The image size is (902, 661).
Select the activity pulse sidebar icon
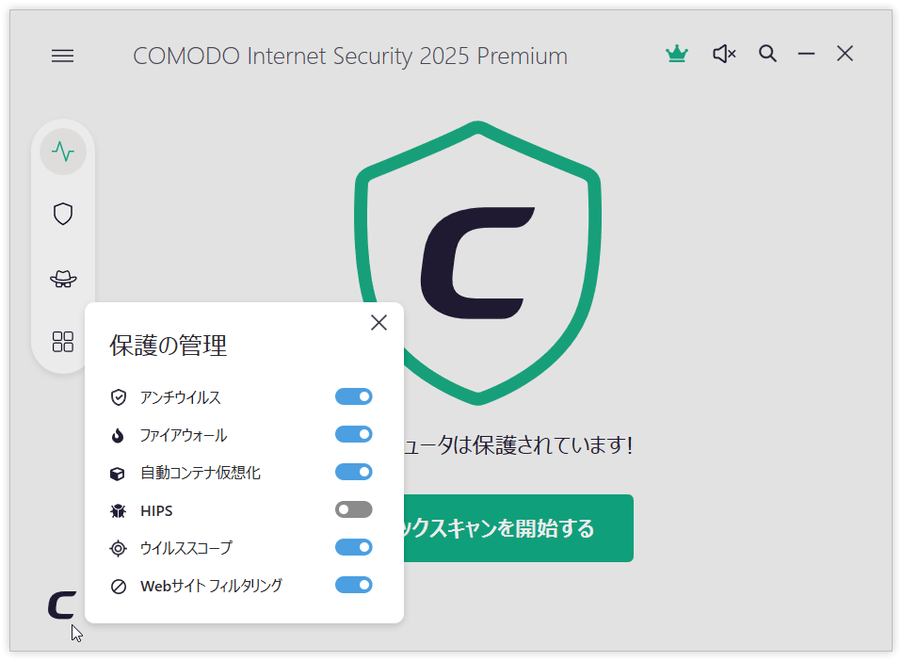(63, 152)
